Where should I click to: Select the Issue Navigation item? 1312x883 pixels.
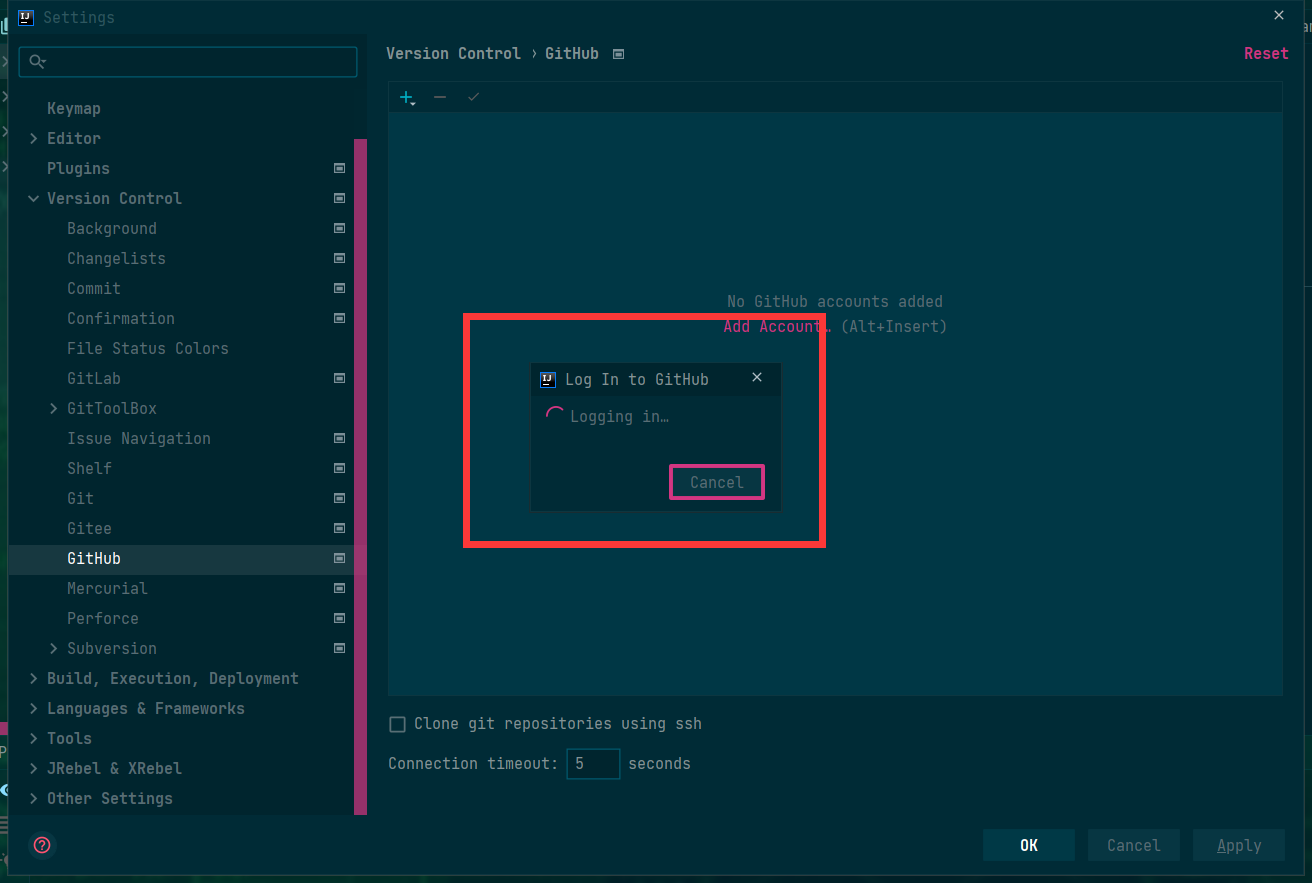pos(139,438)
